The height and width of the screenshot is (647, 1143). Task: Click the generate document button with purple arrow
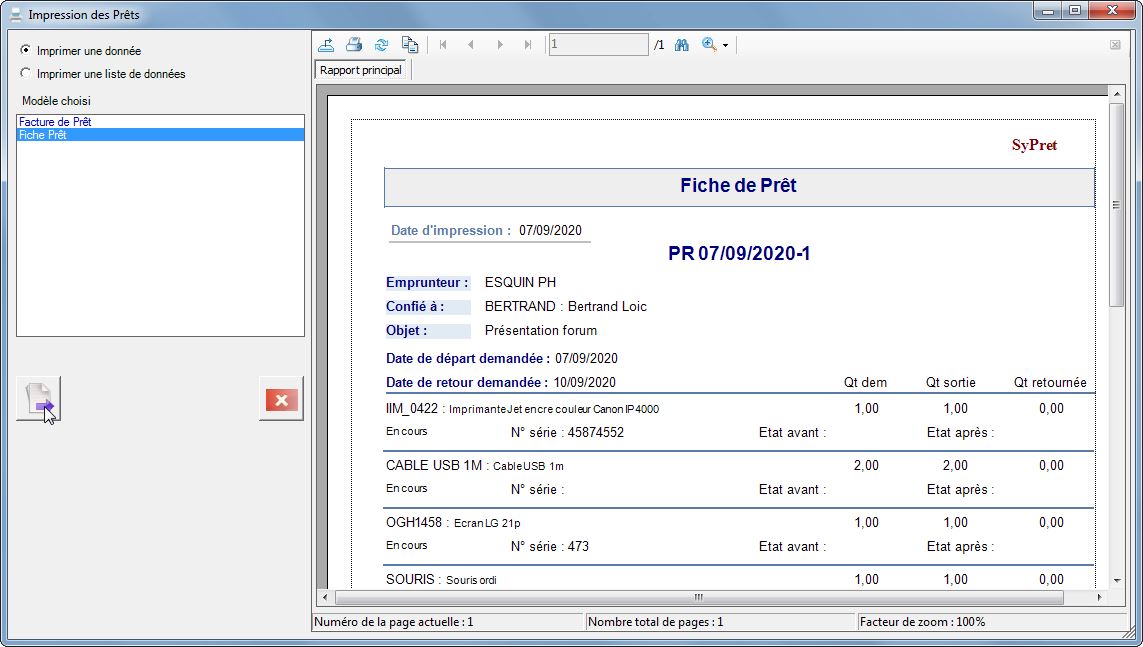tap(39, 399)
